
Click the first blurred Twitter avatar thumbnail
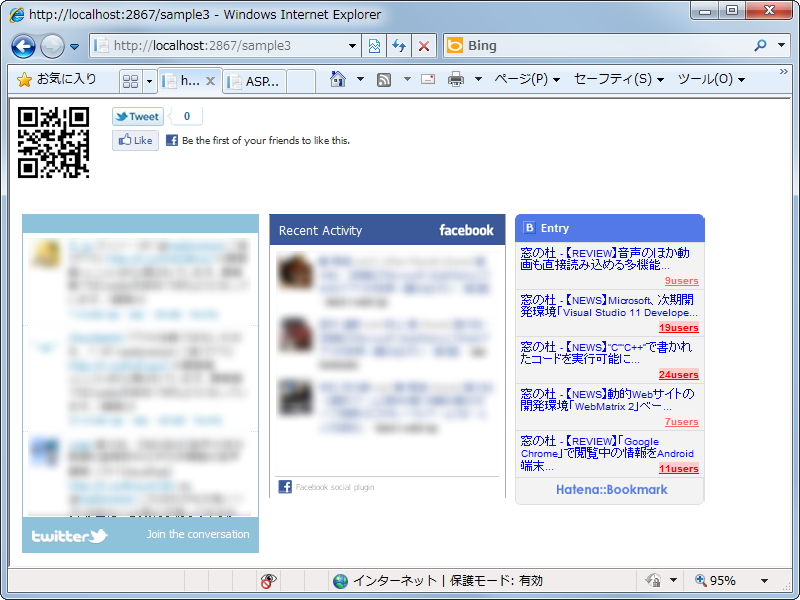[x=45, y=255]
